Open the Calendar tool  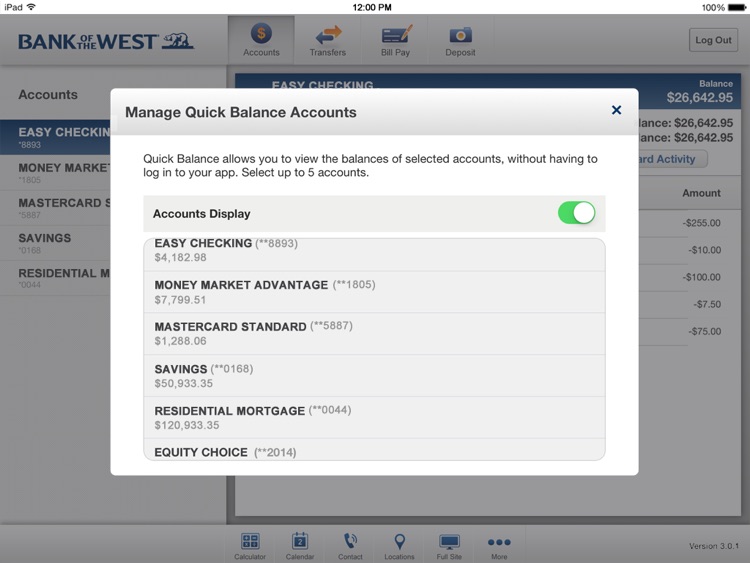(x=300, y=546)
